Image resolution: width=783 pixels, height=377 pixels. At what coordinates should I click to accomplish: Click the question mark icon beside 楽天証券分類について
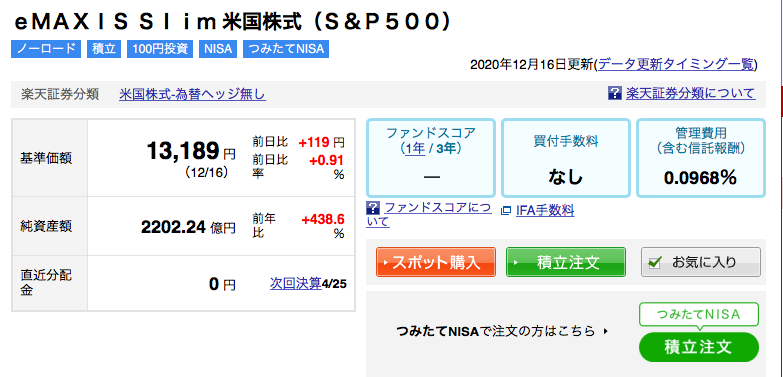coord(614,93)
